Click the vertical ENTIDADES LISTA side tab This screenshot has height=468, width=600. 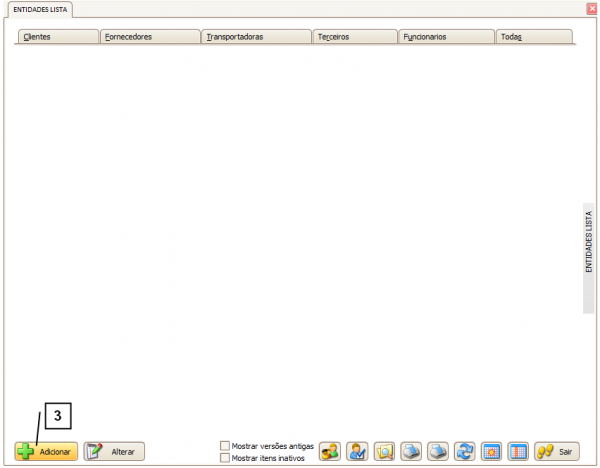click(x=588, y=243)
